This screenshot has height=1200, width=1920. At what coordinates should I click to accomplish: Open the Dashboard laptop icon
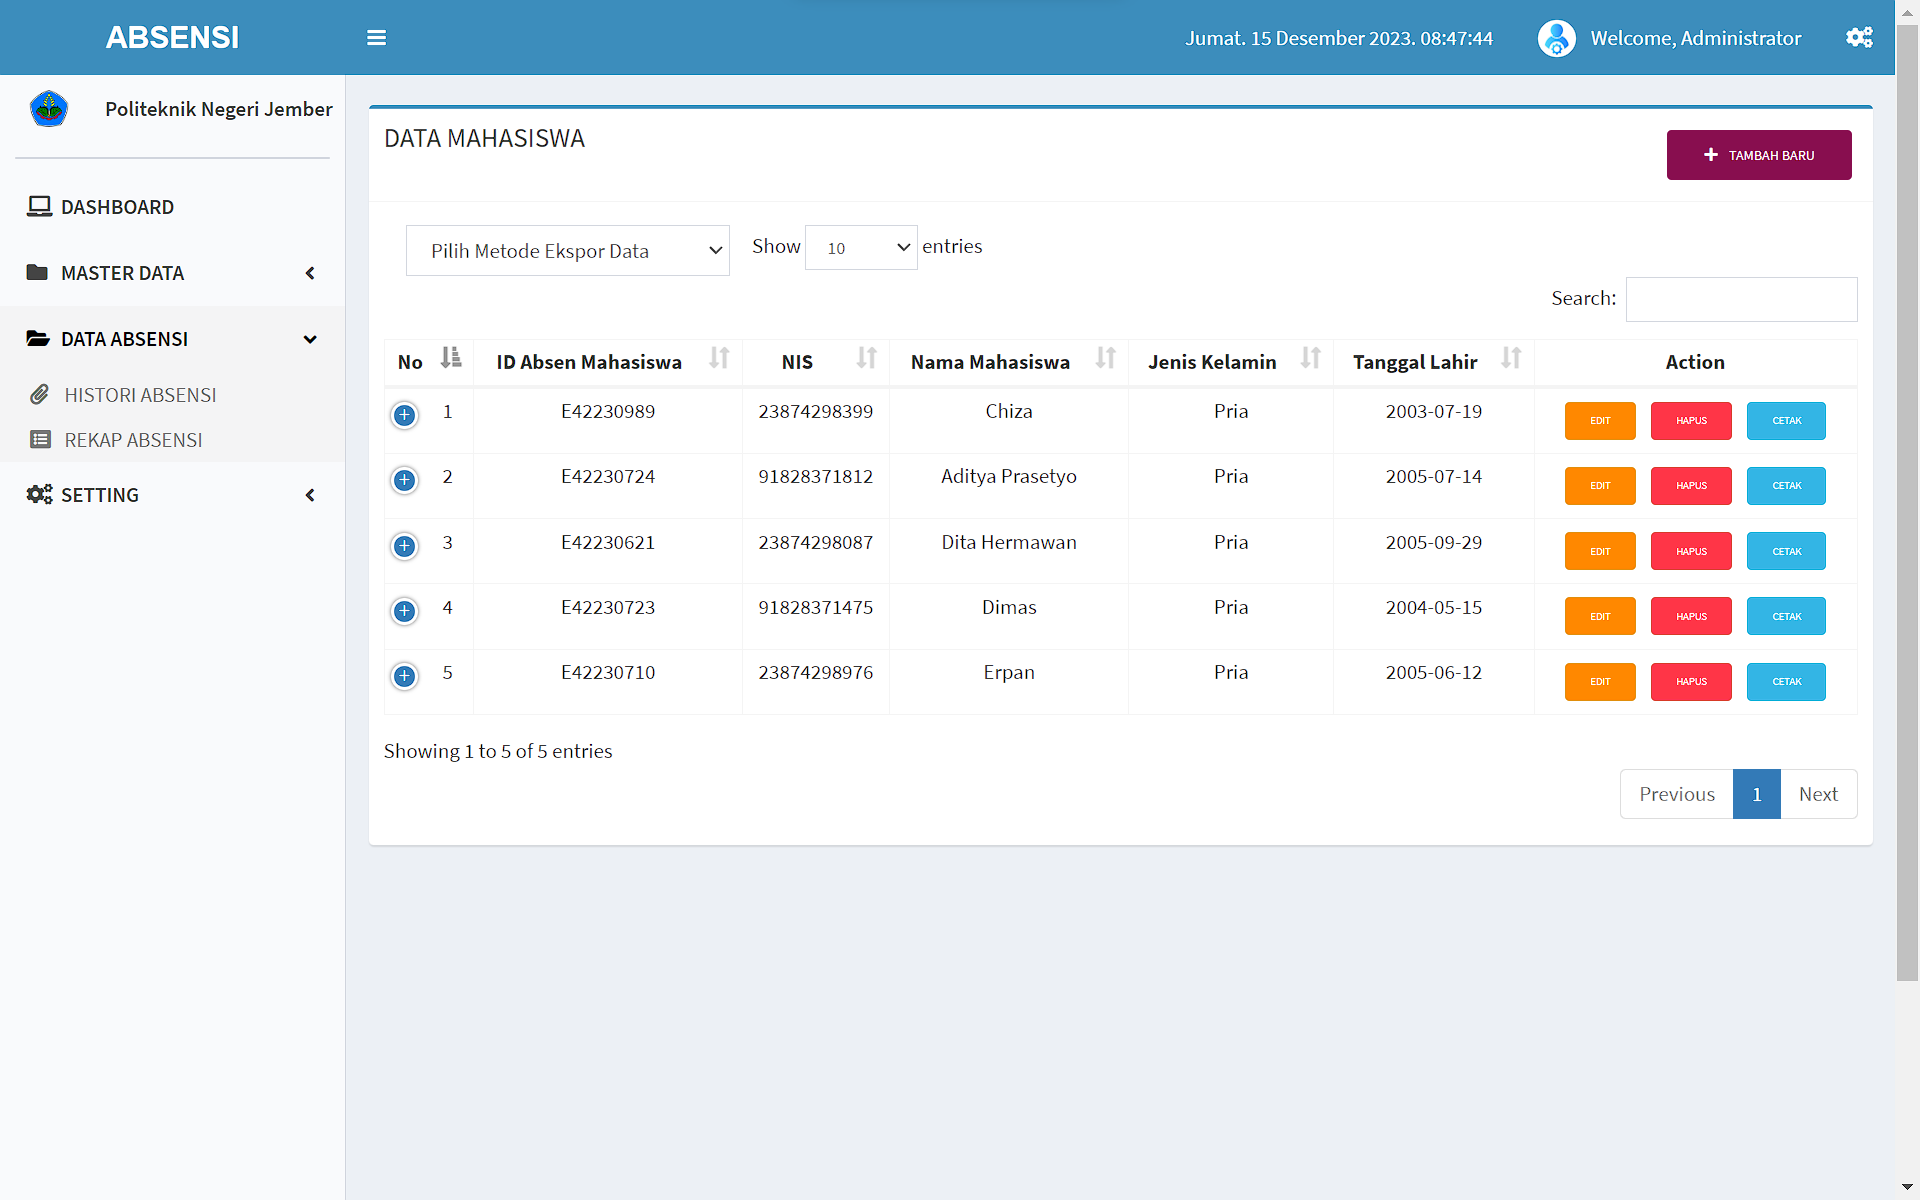(39, 206)
